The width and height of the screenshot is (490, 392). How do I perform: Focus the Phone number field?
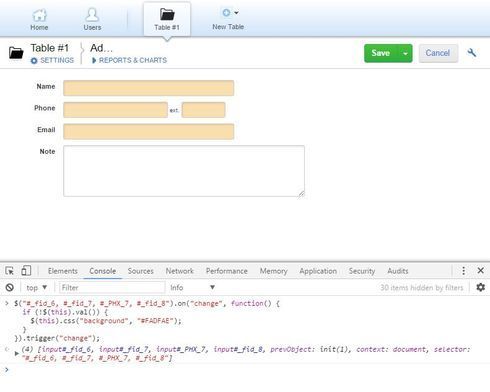coord(115,110)
